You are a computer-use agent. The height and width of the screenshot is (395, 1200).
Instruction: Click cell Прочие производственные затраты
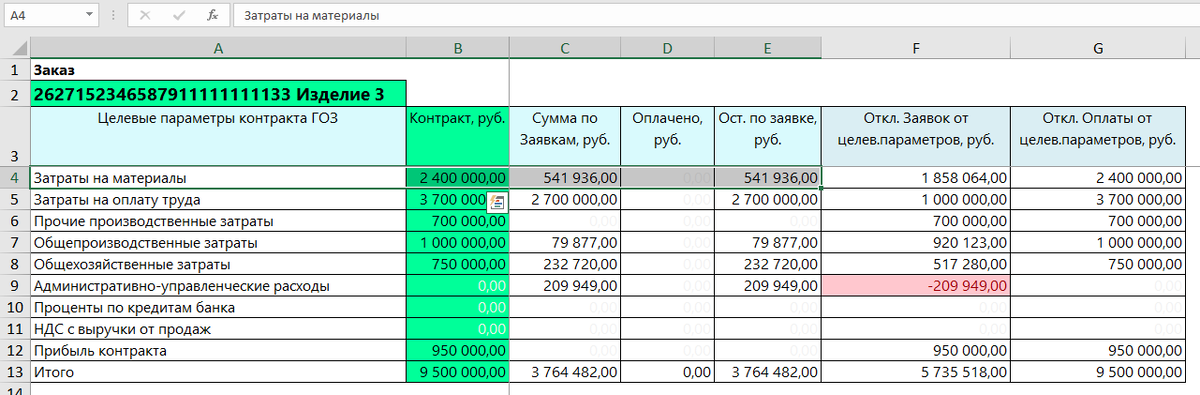click(x=218, y=220)
